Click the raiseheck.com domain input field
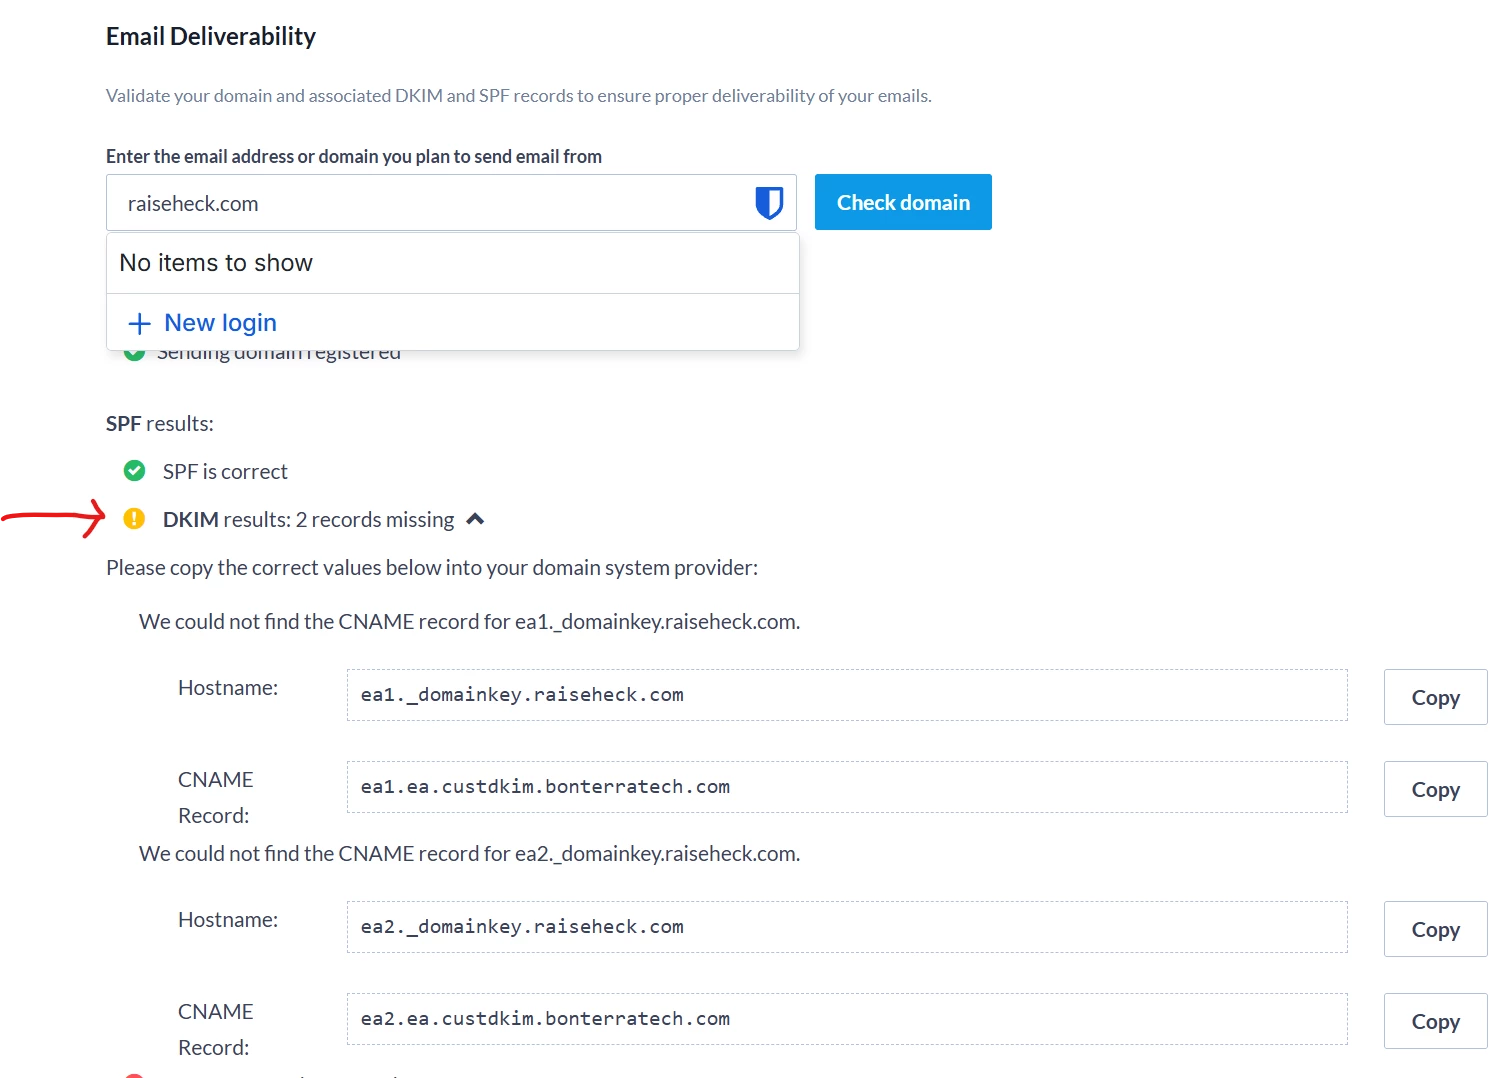The width and height of the screenshot is (1501, 1078). pos(451,203)
